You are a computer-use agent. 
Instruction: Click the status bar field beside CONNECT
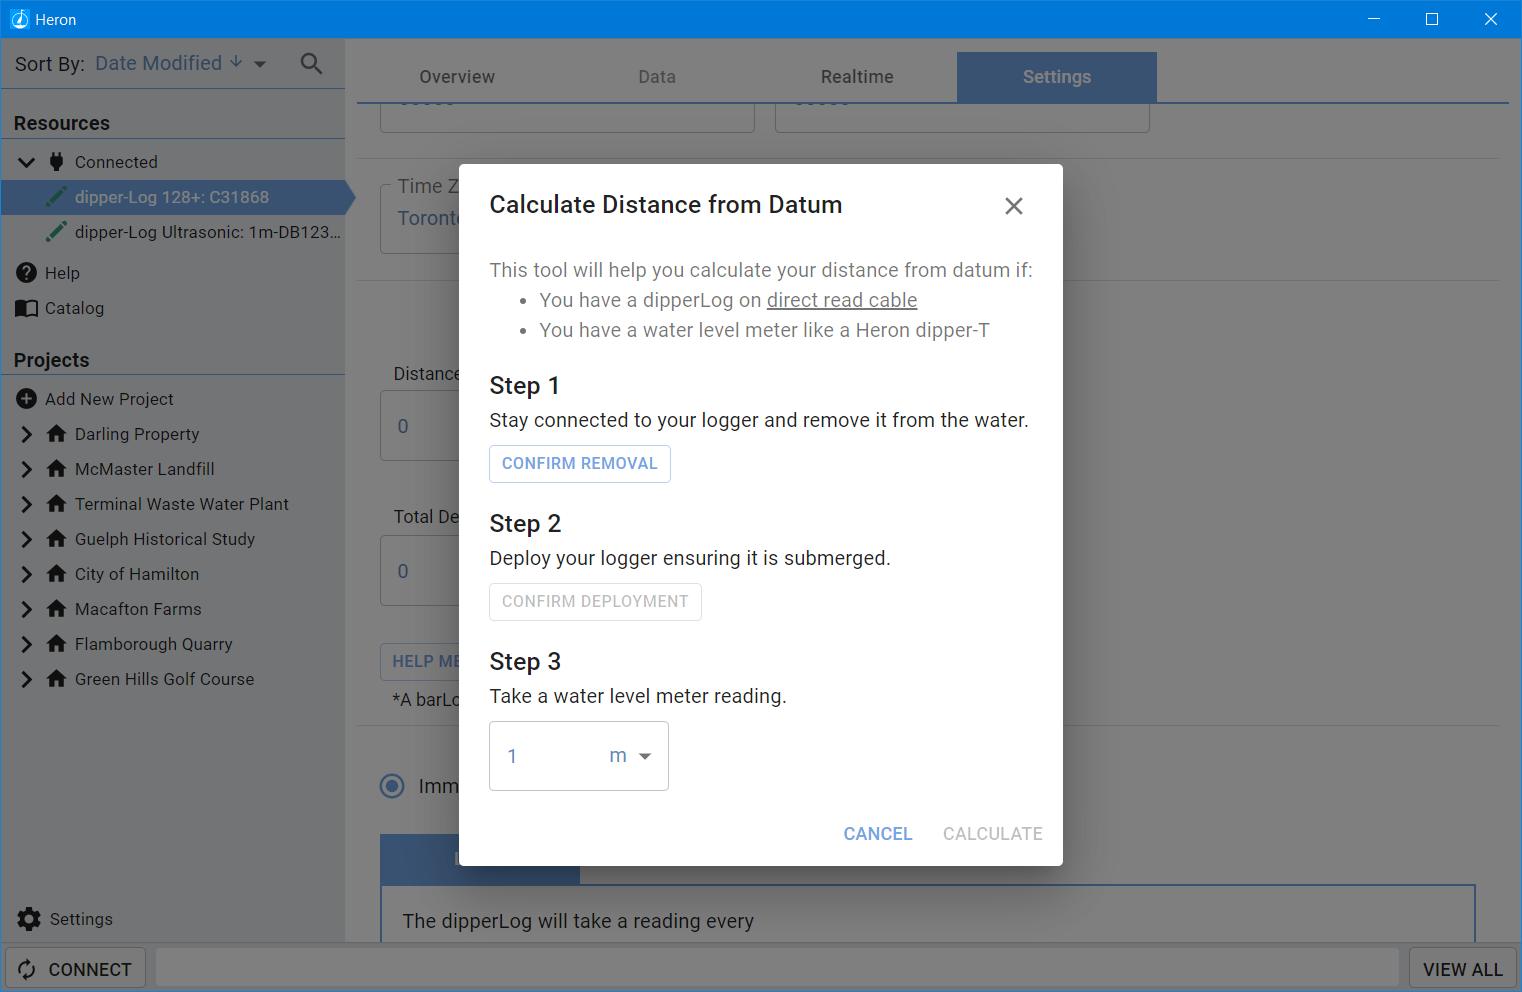coord(777,968)
